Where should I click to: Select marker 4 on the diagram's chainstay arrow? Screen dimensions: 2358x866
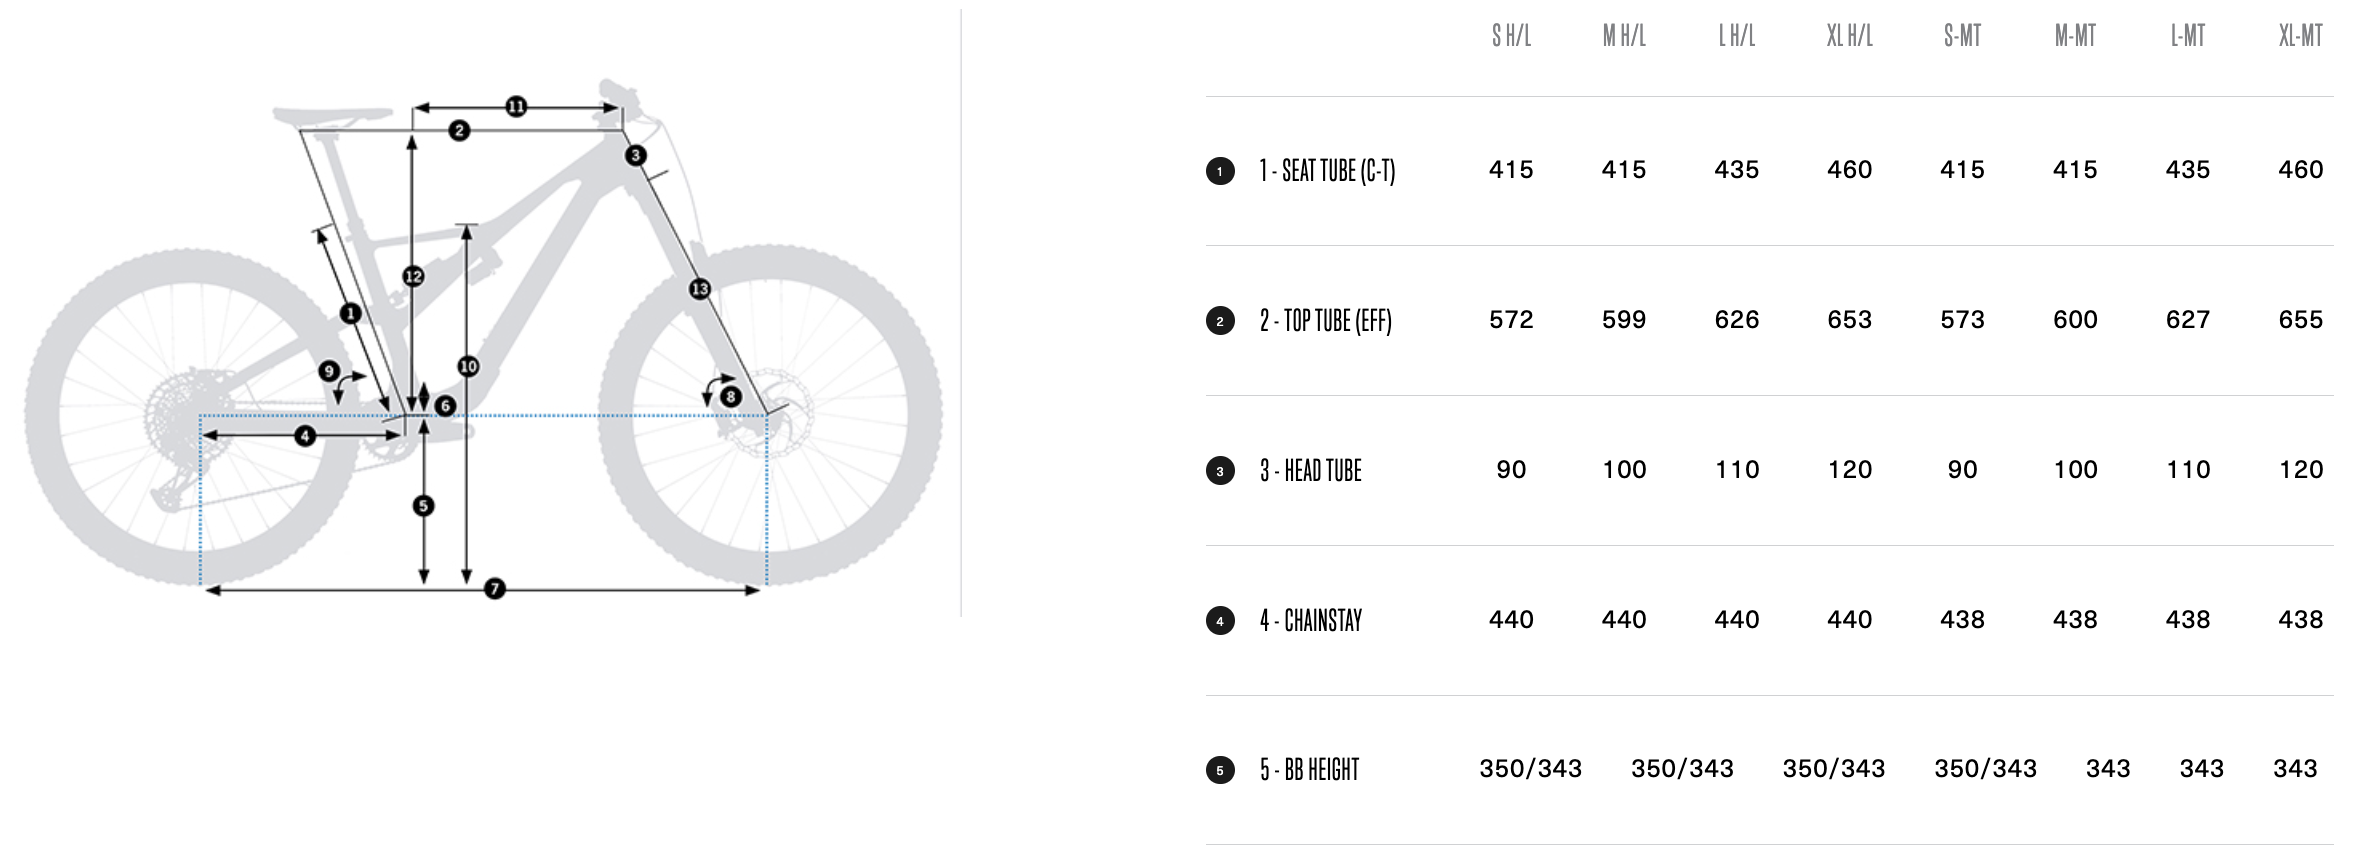(305, 435)
